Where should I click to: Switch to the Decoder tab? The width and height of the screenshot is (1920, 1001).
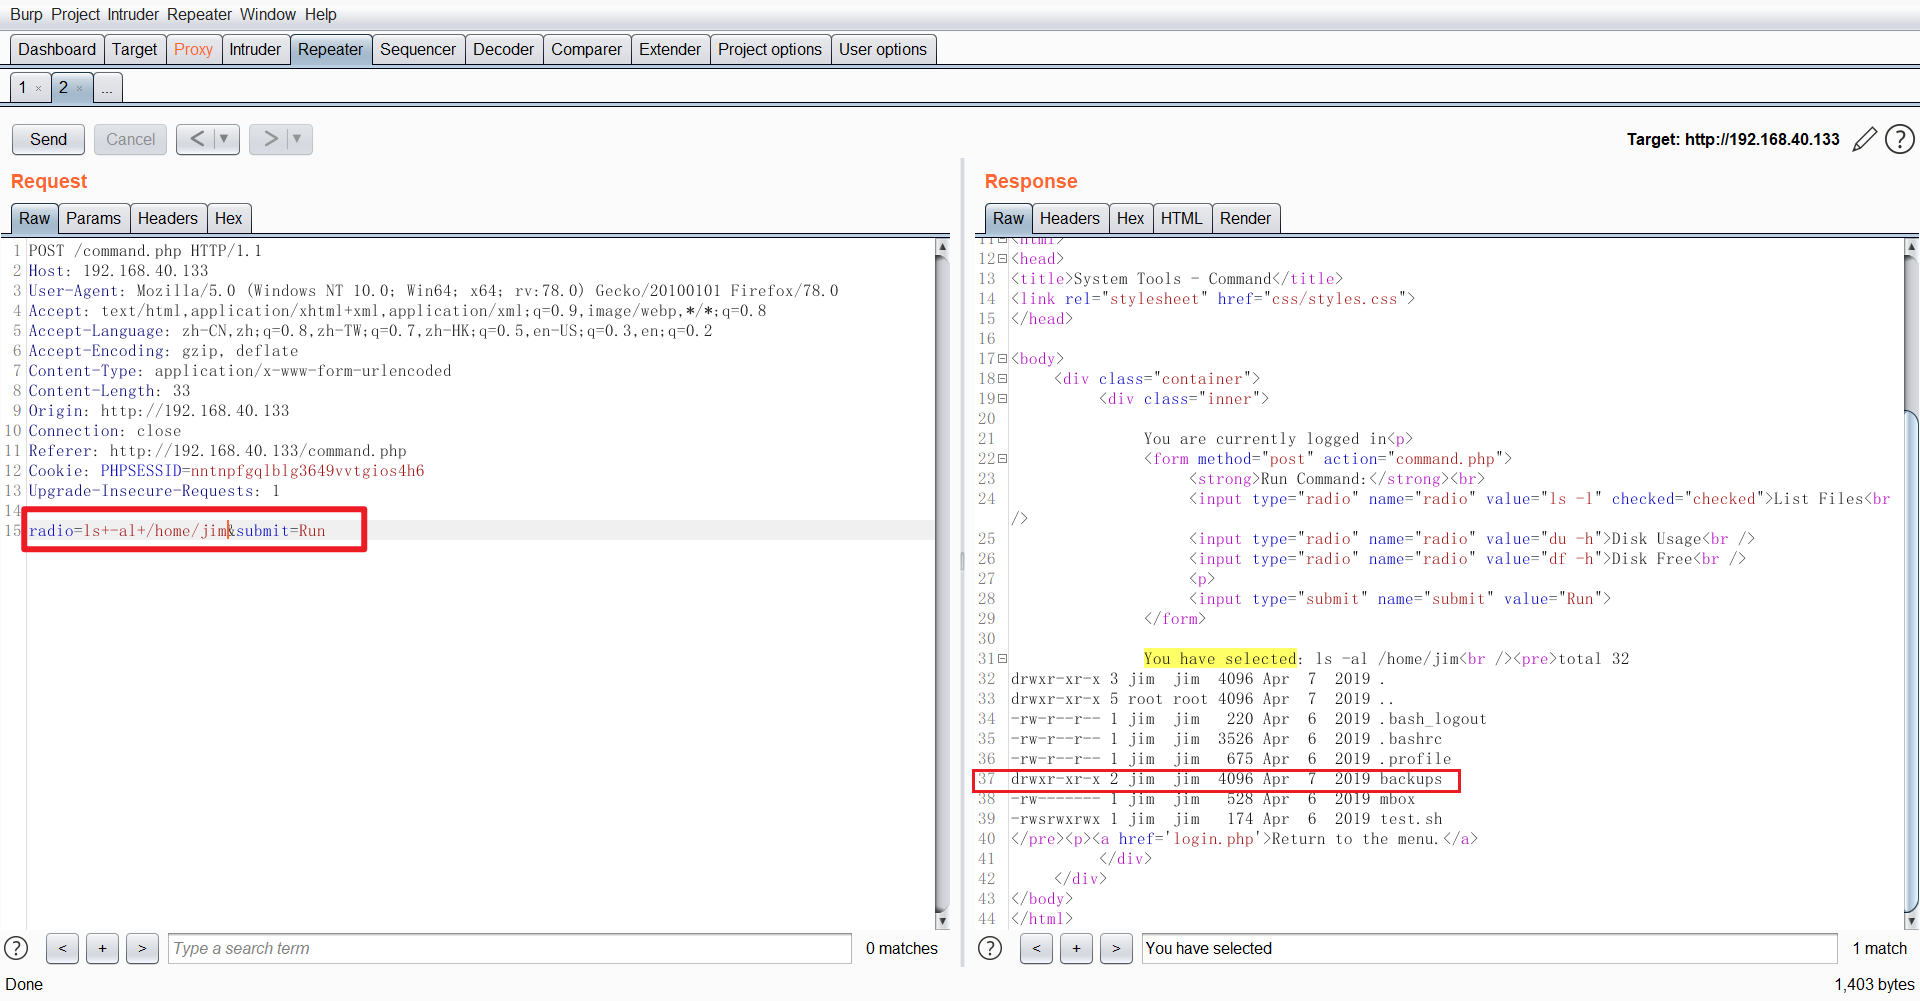[x=503, y=50]
